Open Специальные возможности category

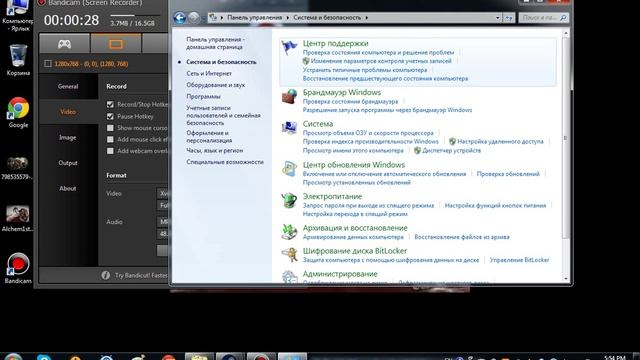[225, 162]
